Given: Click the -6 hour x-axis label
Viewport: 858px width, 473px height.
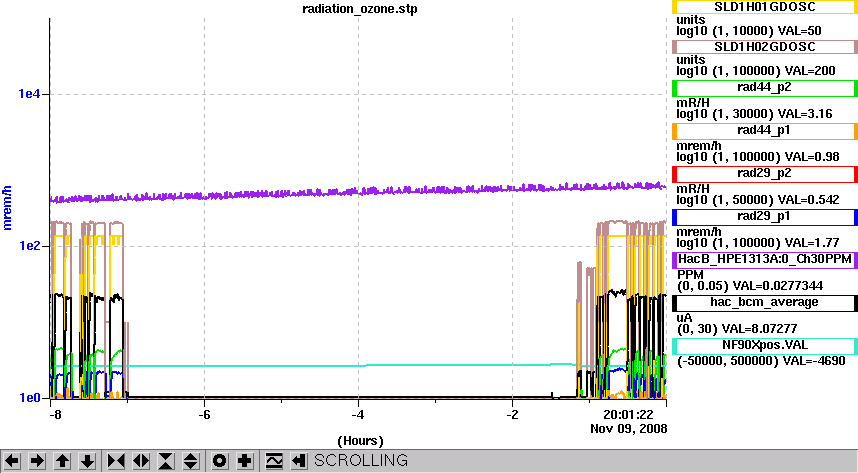Looking at the screenshot, I should coord(204,414).
